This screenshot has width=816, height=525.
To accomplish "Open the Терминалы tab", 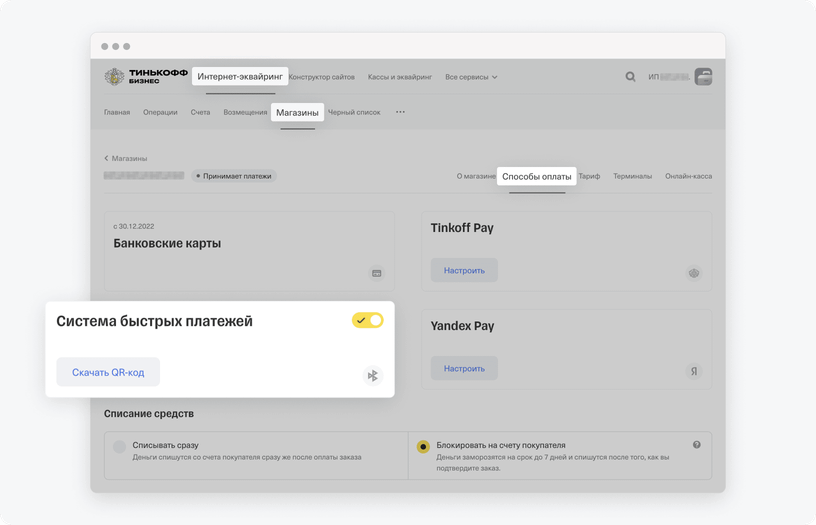I will (632, 176).
